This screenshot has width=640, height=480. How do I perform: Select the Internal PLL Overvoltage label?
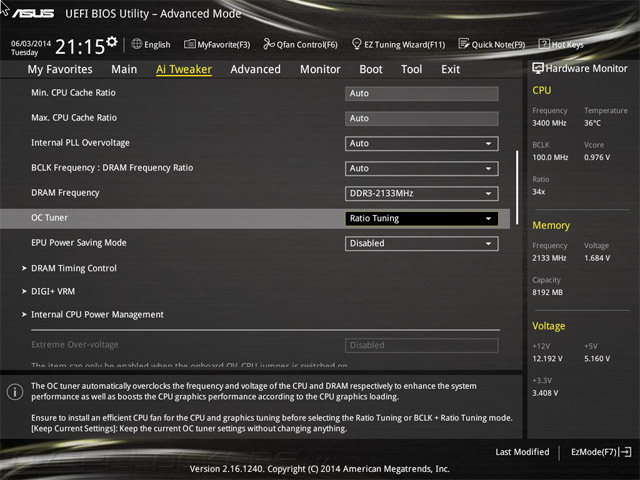[x=80, y=143]
